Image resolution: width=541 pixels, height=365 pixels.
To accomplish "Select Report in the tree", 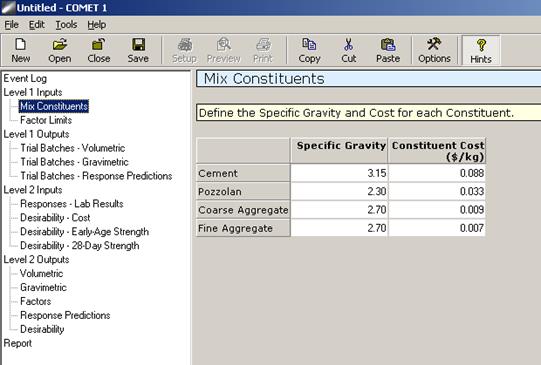I will pyautogui.click(x=18, y=343).
